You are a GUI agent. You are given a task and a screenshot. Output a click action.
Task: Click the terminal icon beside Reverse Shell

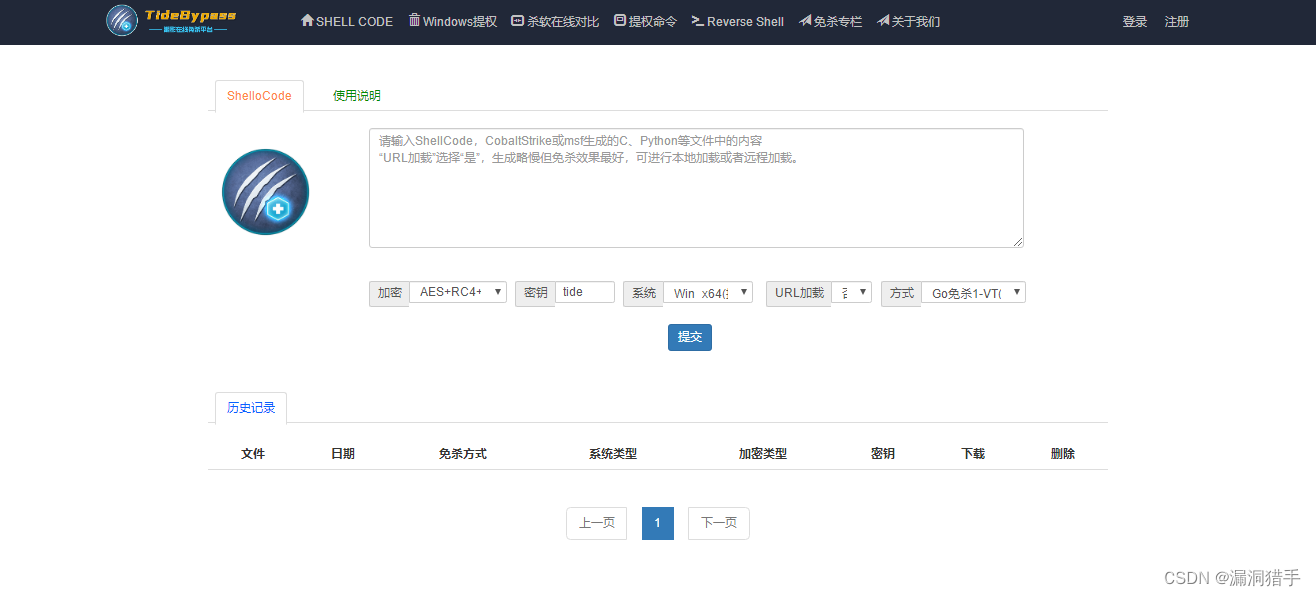(698, 20)
